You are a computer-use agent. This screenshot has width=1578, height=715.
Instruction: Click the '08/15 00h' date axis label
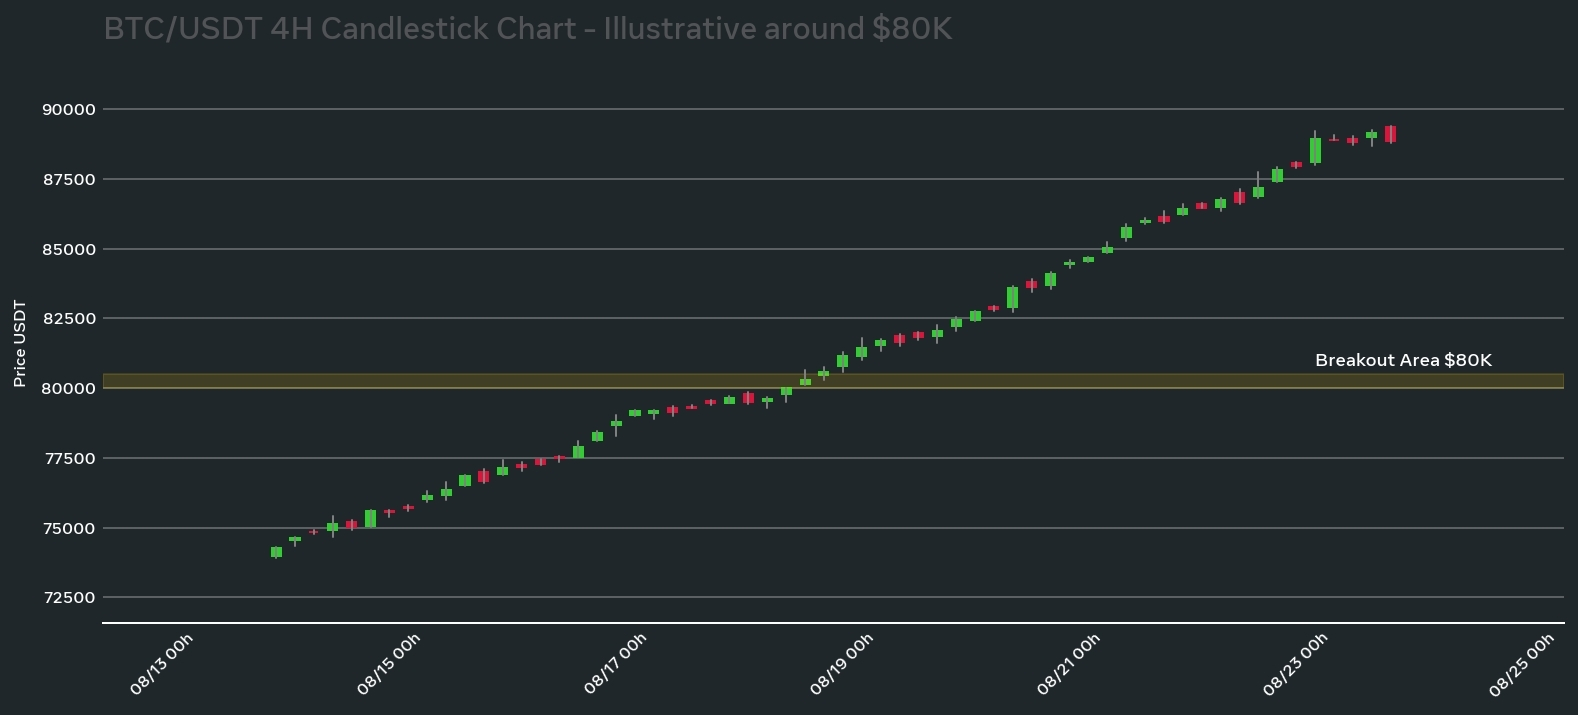pos(388,664)
